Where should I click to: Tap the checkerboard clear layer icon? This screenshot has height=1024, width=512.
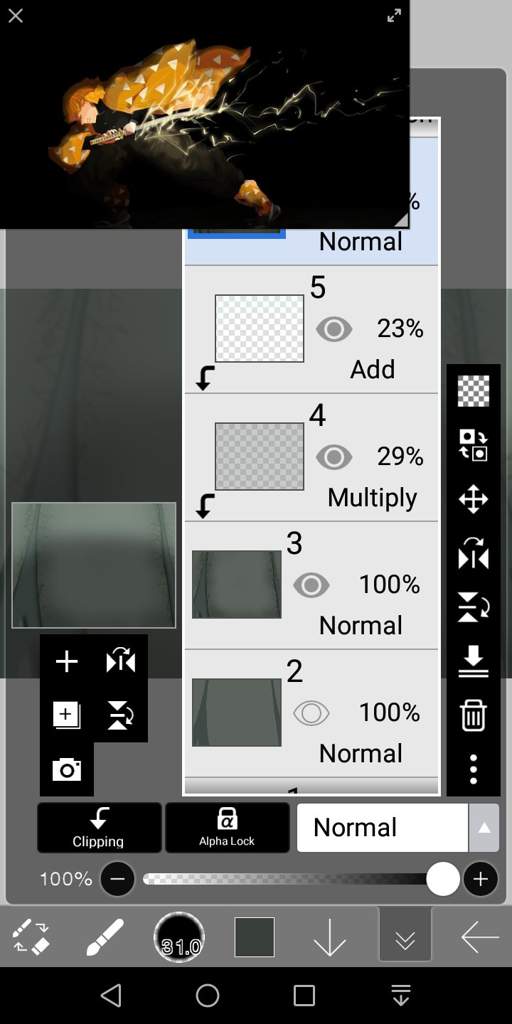[x=473, y=391]
